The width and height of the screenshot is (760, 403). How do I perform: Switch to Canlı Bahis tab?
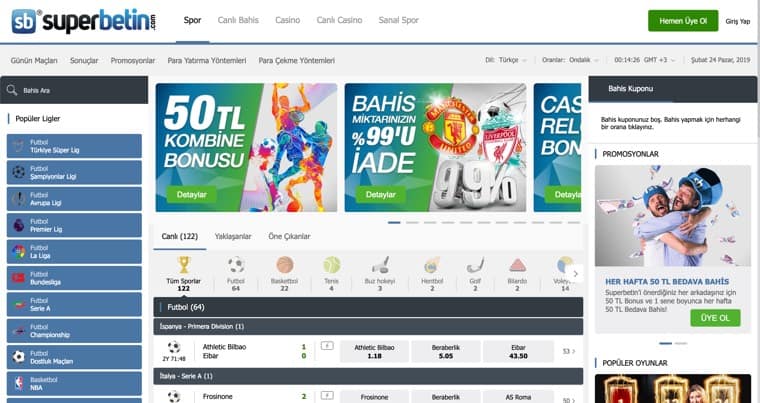pyautogui.click(x=238, y=20)
